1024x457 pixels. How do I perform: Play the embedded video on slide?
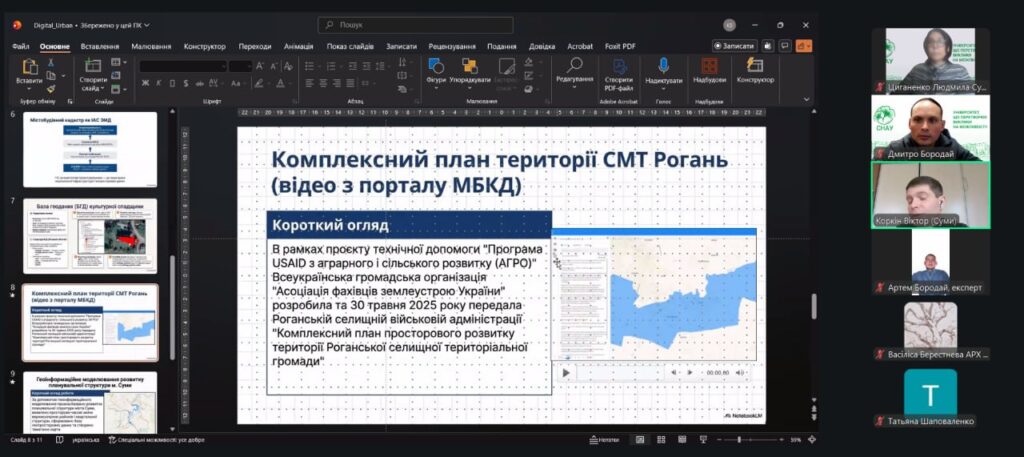point(566,372)
